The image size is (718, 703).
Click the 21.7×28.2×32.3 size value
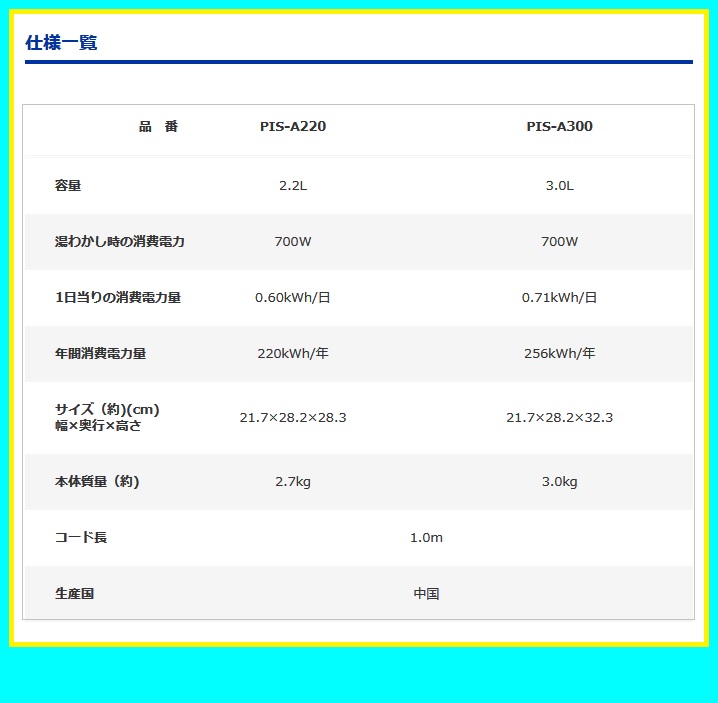[x=559, y=417]
